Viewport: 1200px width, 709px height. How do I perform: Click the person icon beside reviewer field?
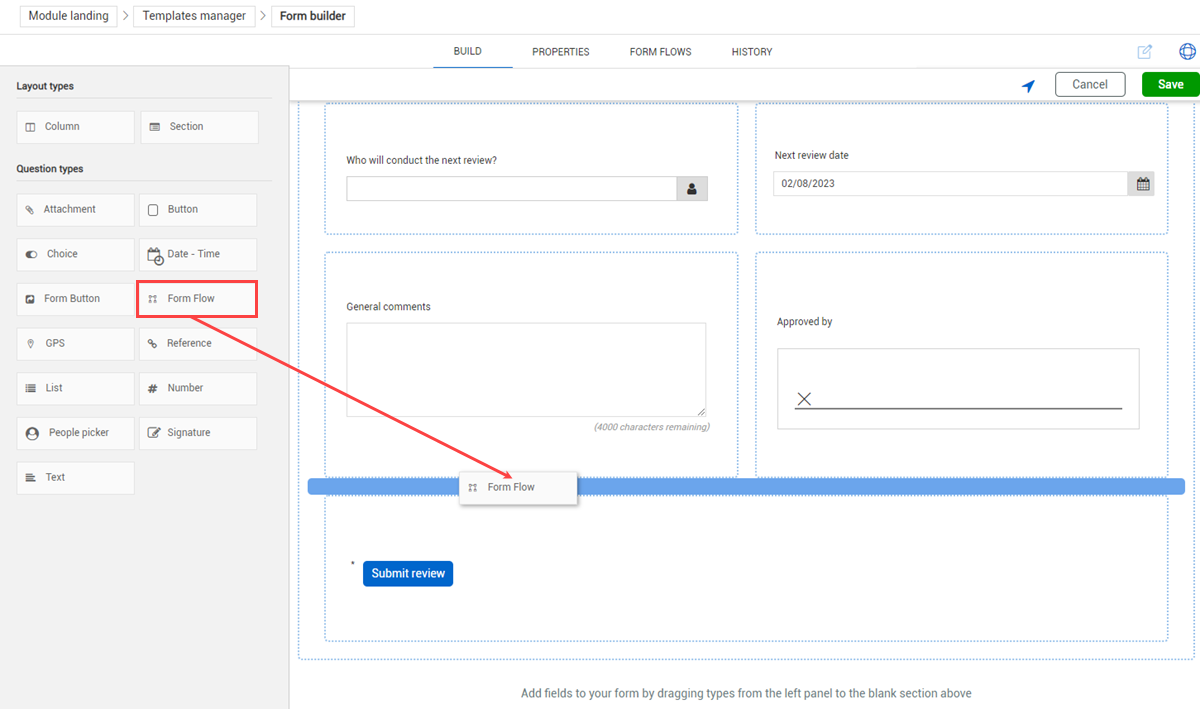click(691, 189)
